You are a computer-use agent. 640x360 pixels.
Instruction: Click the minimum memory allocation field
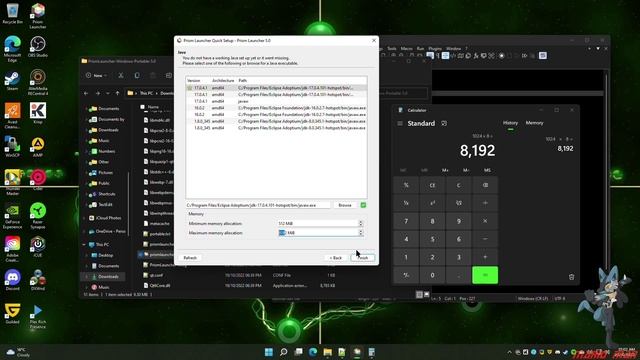point(317,223)
